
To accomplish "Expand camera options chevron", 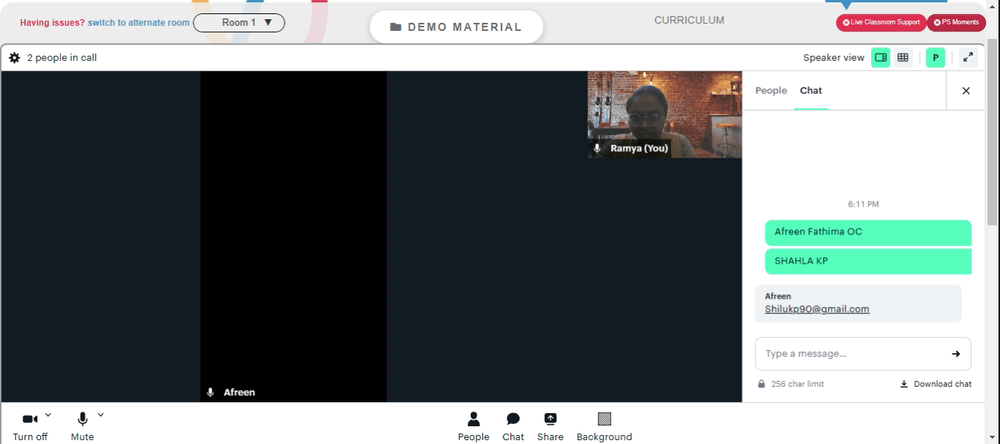I will (48, 415).
